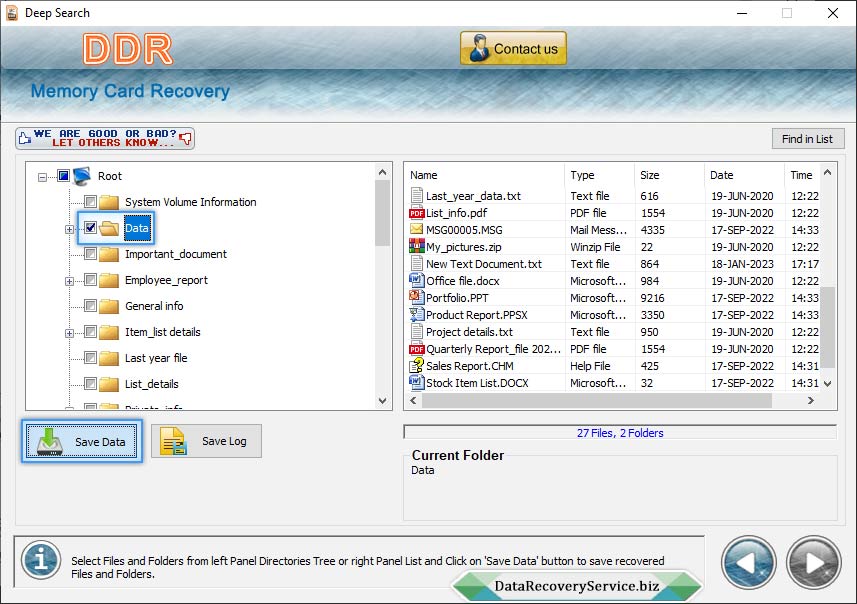
Task: Click the Employee_report folder icon
Action: point(109,280)
